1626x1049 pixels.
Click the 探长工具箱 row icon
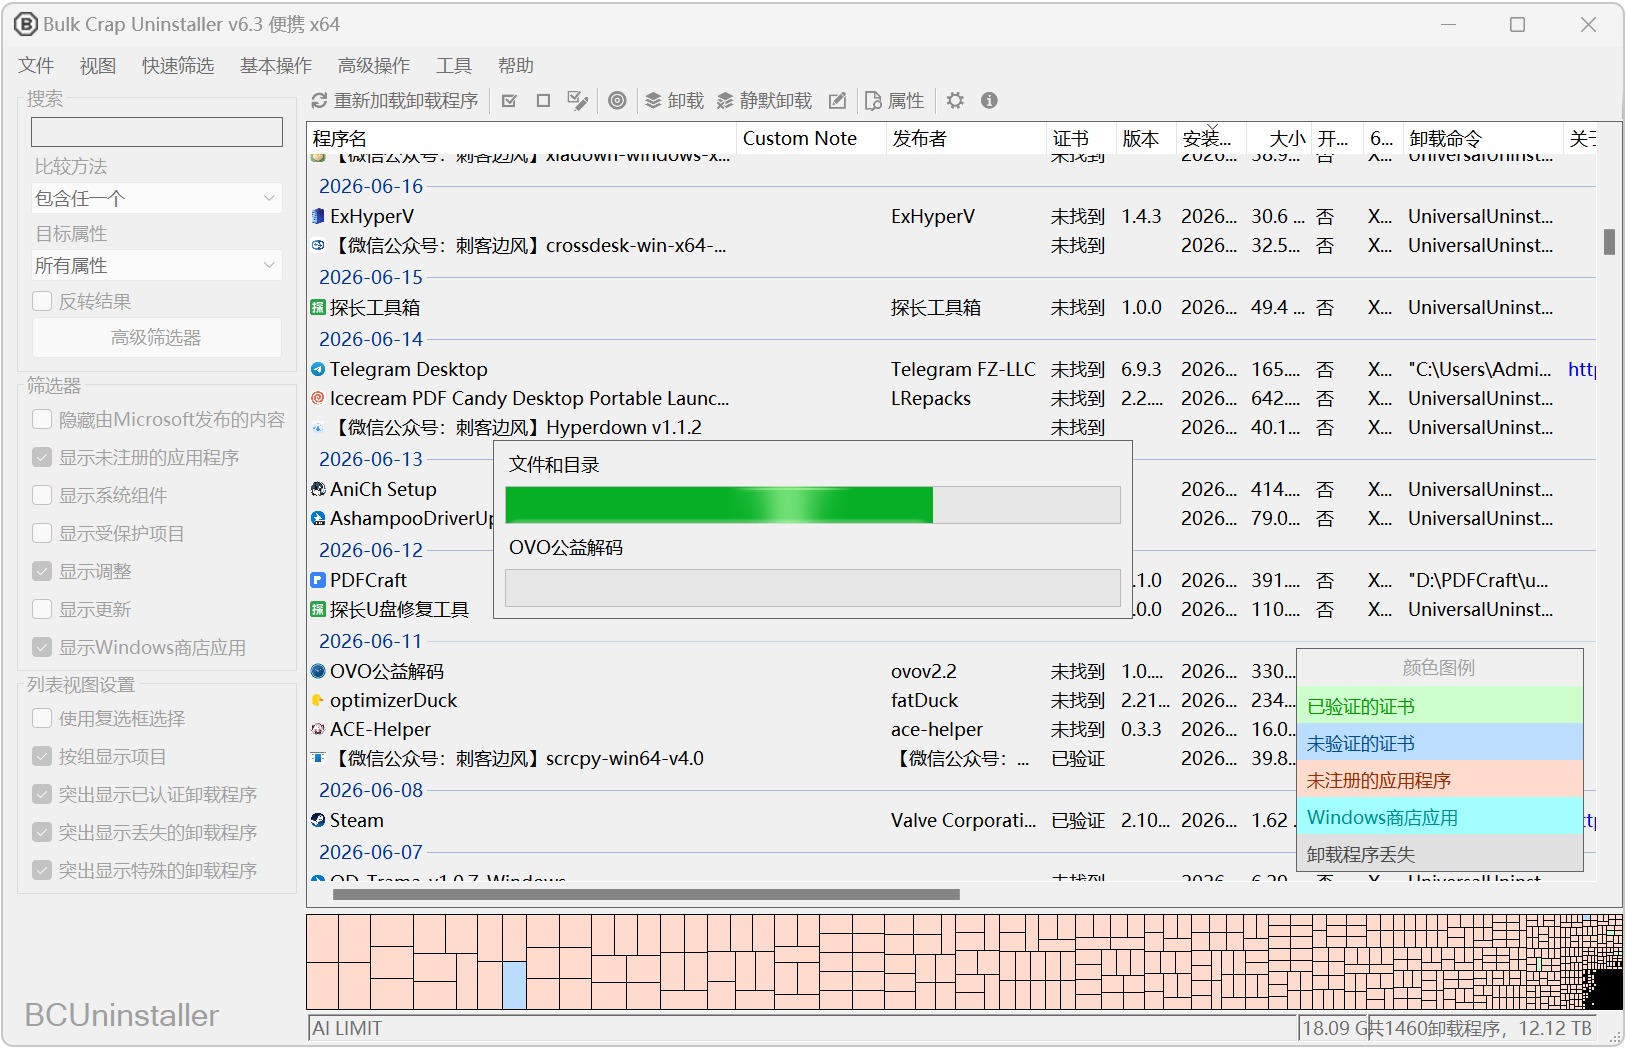pos(318,307)
